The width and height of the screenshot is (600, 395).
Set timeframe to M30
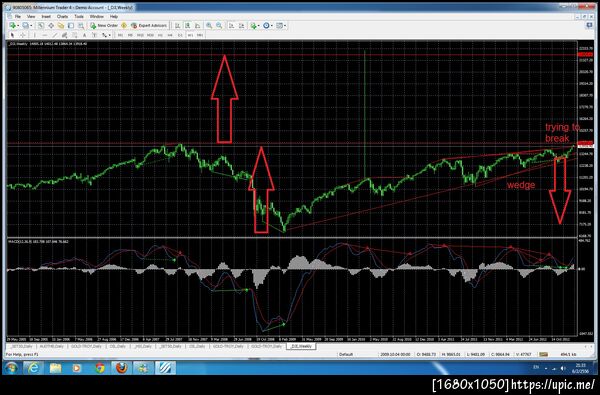tap(150, 35)
